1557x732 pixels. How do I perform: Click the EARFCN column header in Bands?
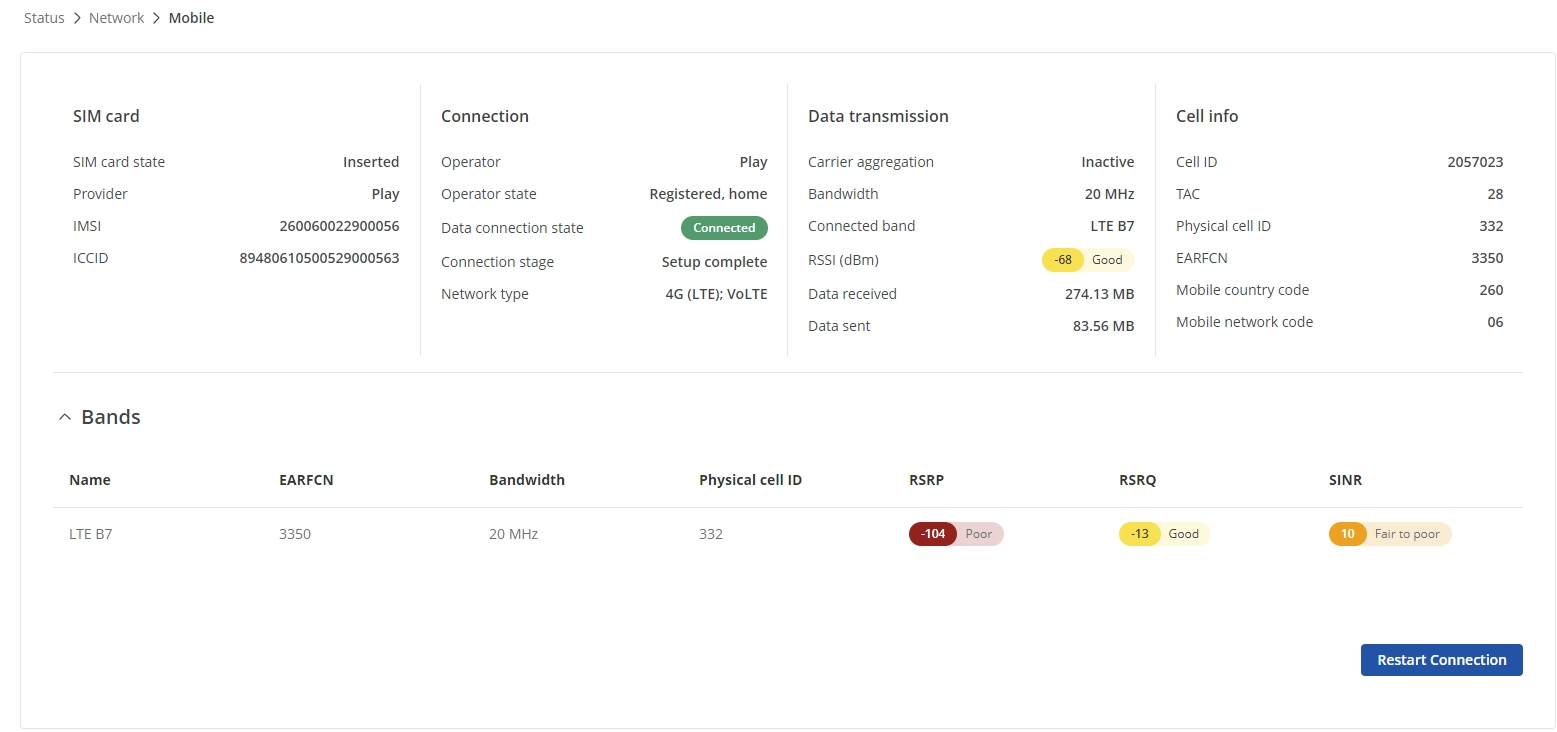[306, 480]
